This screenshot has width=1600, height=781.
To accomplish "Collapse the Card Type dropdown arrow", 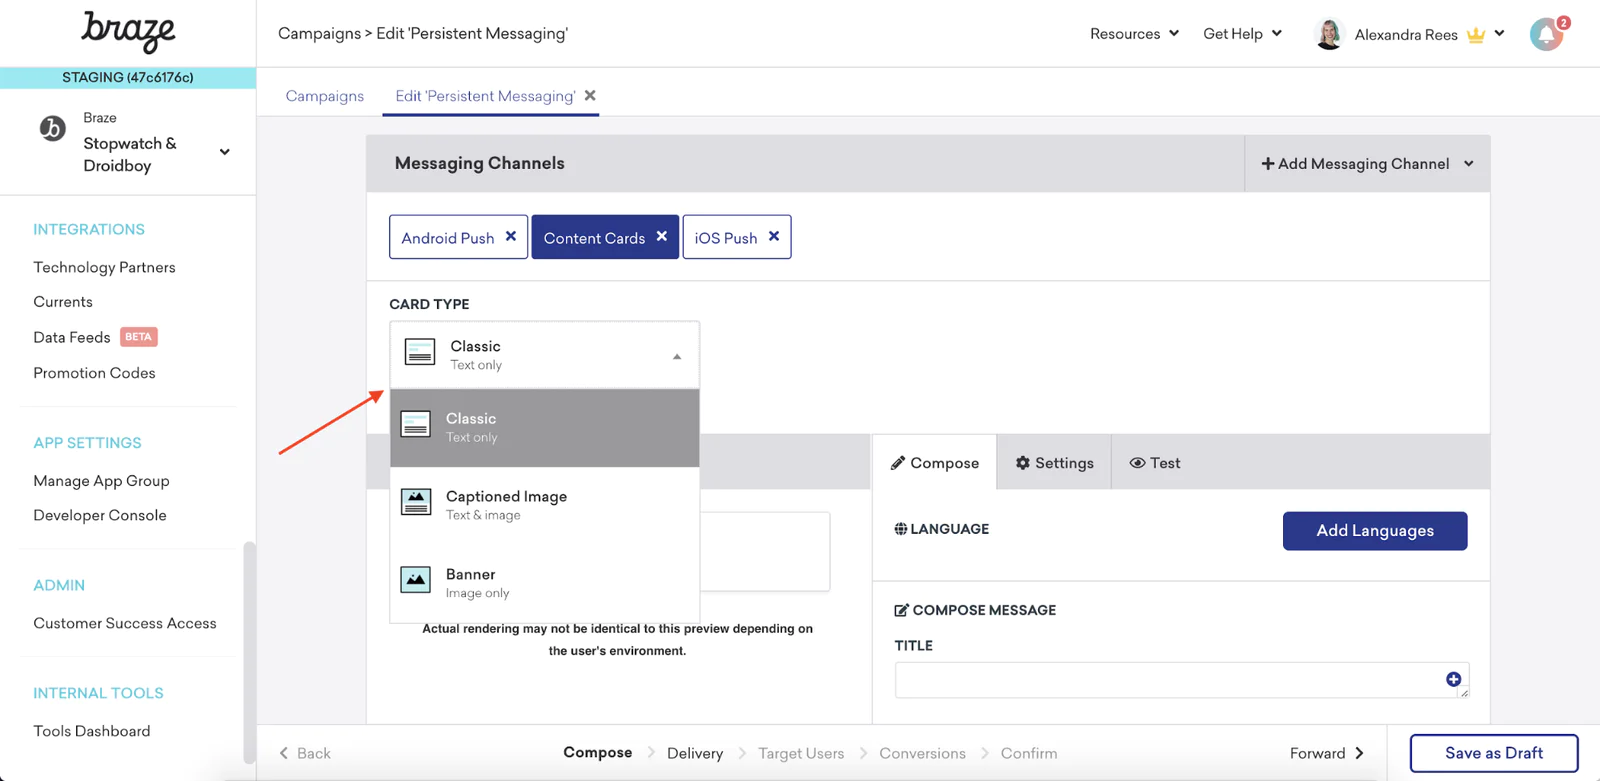I will (677, 356).
